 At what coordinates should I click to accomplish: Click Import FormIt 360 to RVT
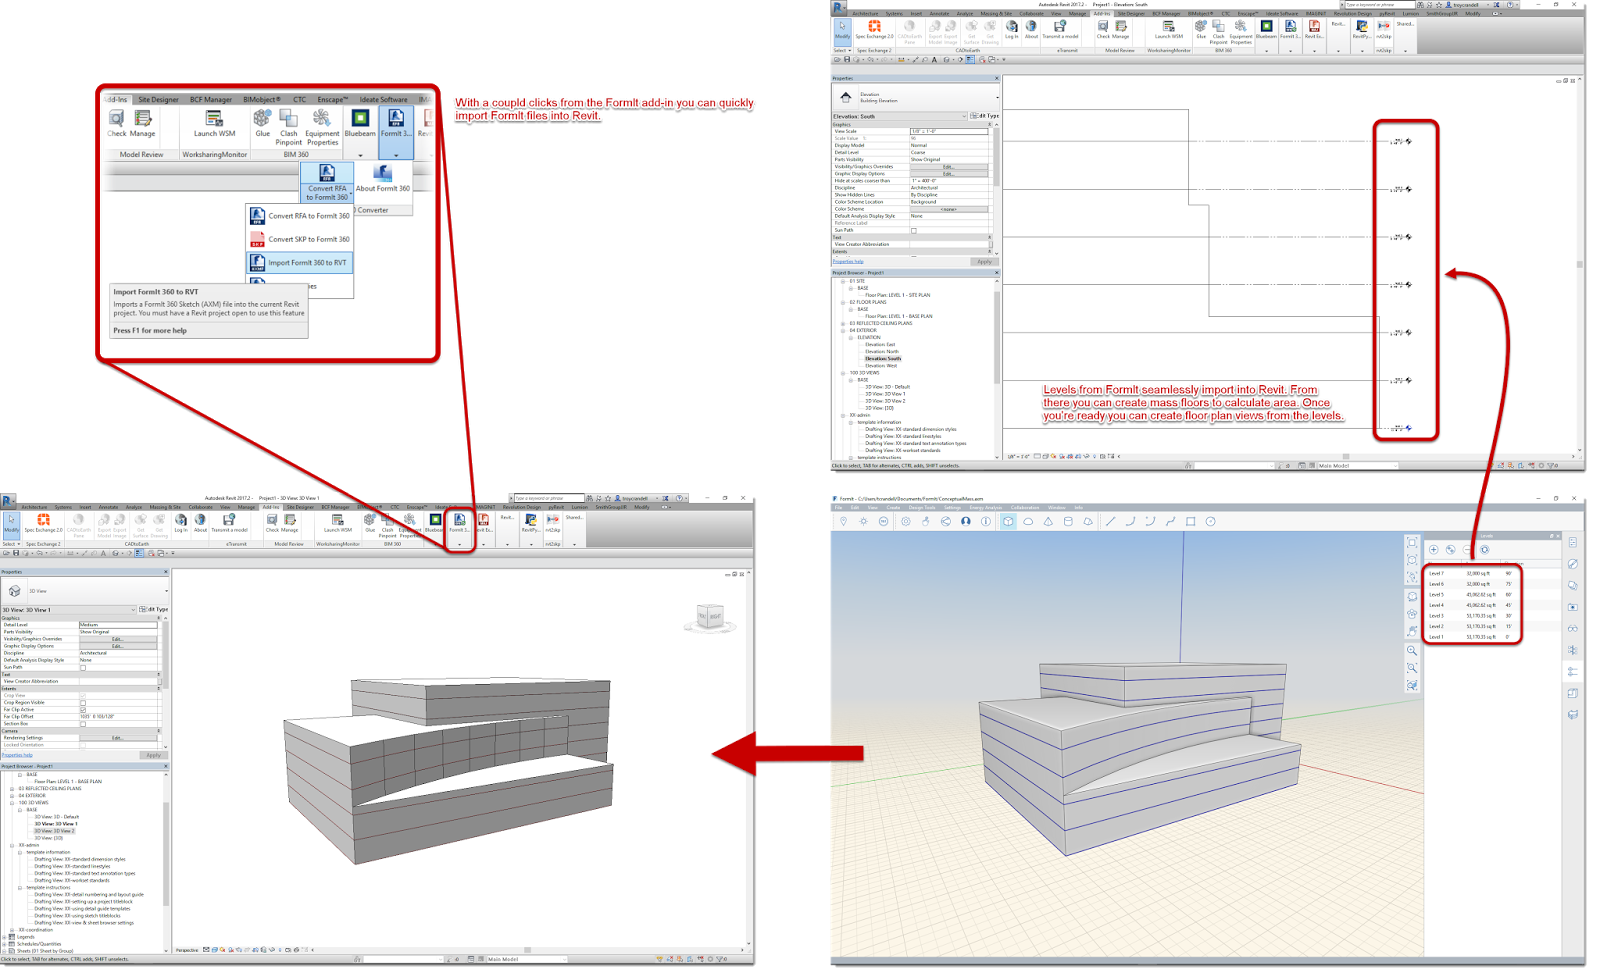coord(298,262)
